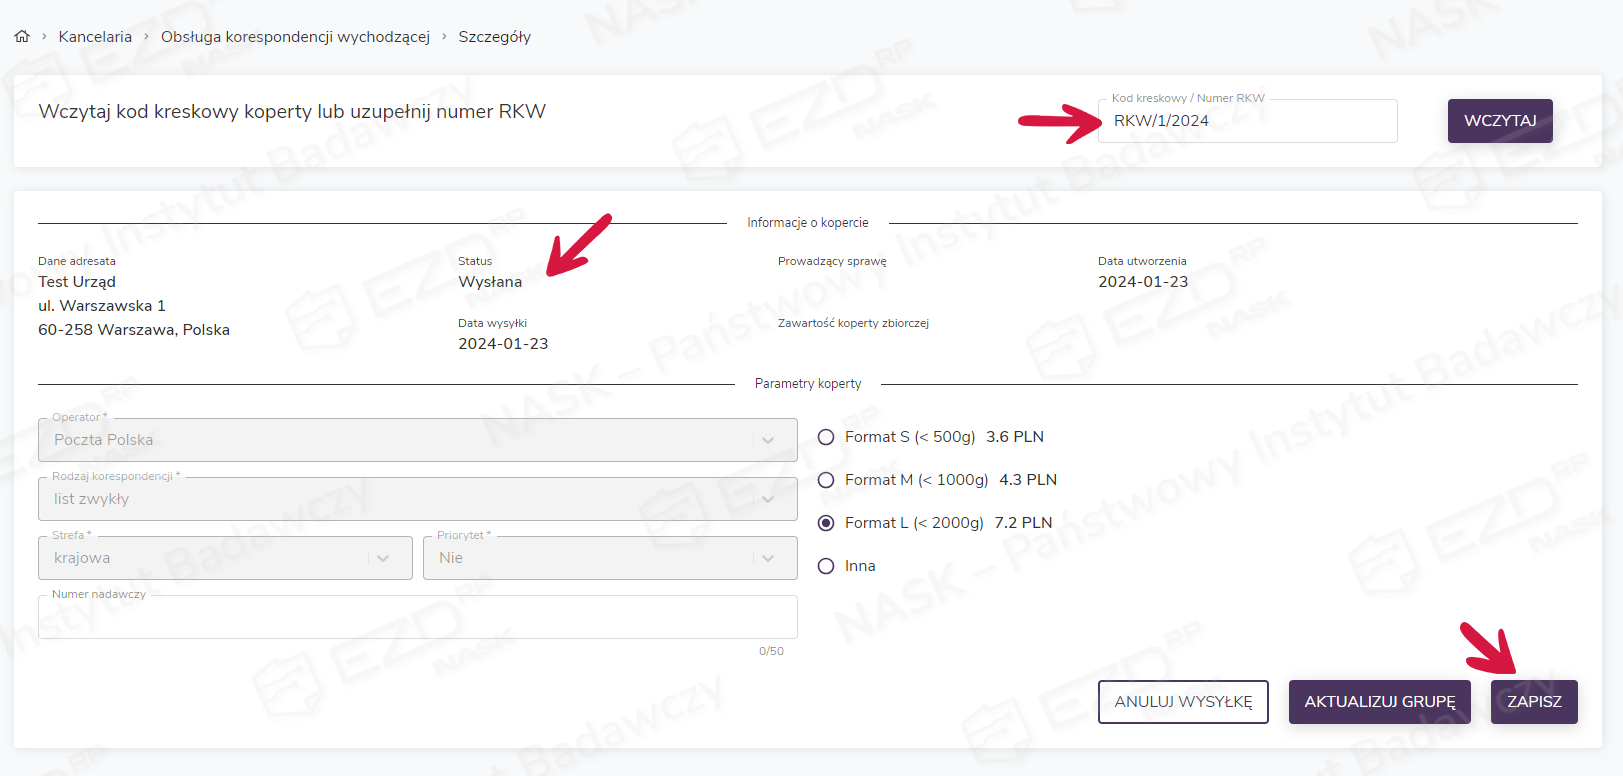The image size is (1623, 776).
Task: Expand the Operator dropdown chevron
Action: pyautogui.click(x=767, y=440)
